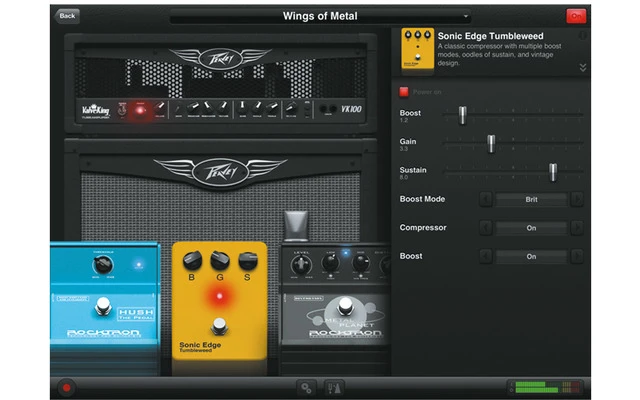Image resolution: width=640 pixels, height=400 pixels.
Task: Step the lower Boost On setting right
Action: pyautogui.click(x=577, y=256)
